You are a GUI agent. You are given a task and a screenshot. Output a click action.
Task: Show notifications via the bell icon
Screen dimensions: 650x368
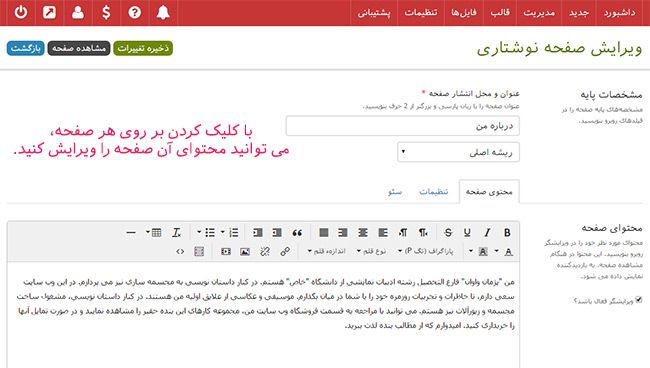[163, 12]
